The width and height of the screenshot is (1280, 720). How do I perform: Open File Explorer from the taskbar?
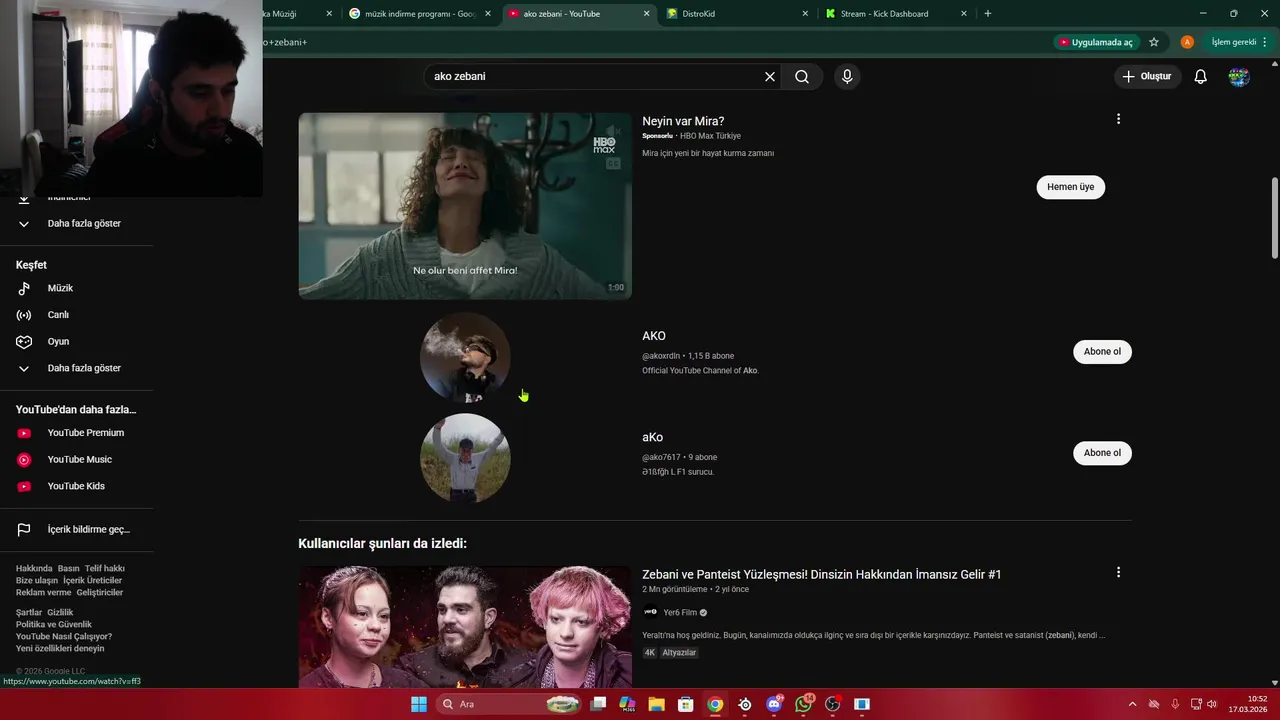[656, 704]
